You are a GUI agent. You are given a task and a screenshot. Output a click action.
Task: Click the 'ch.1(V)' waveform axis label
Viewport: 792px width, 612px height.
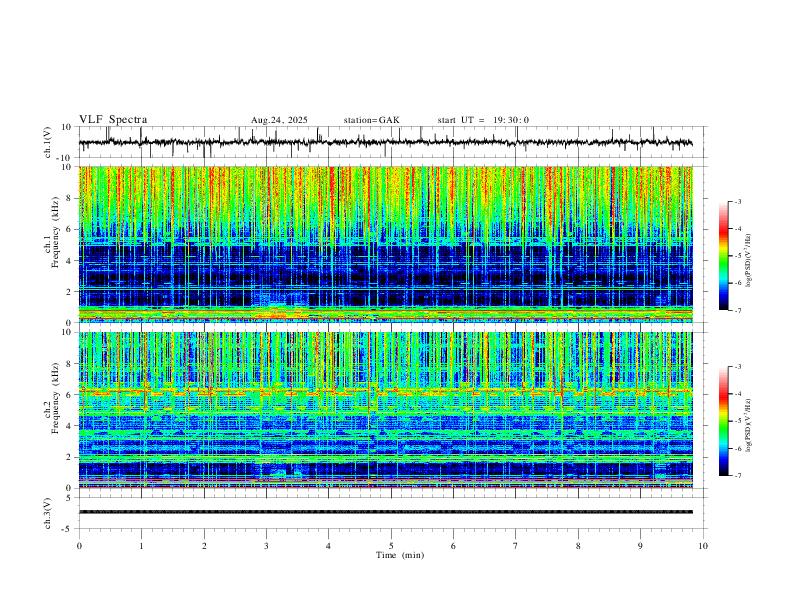(x=48, y=142)
